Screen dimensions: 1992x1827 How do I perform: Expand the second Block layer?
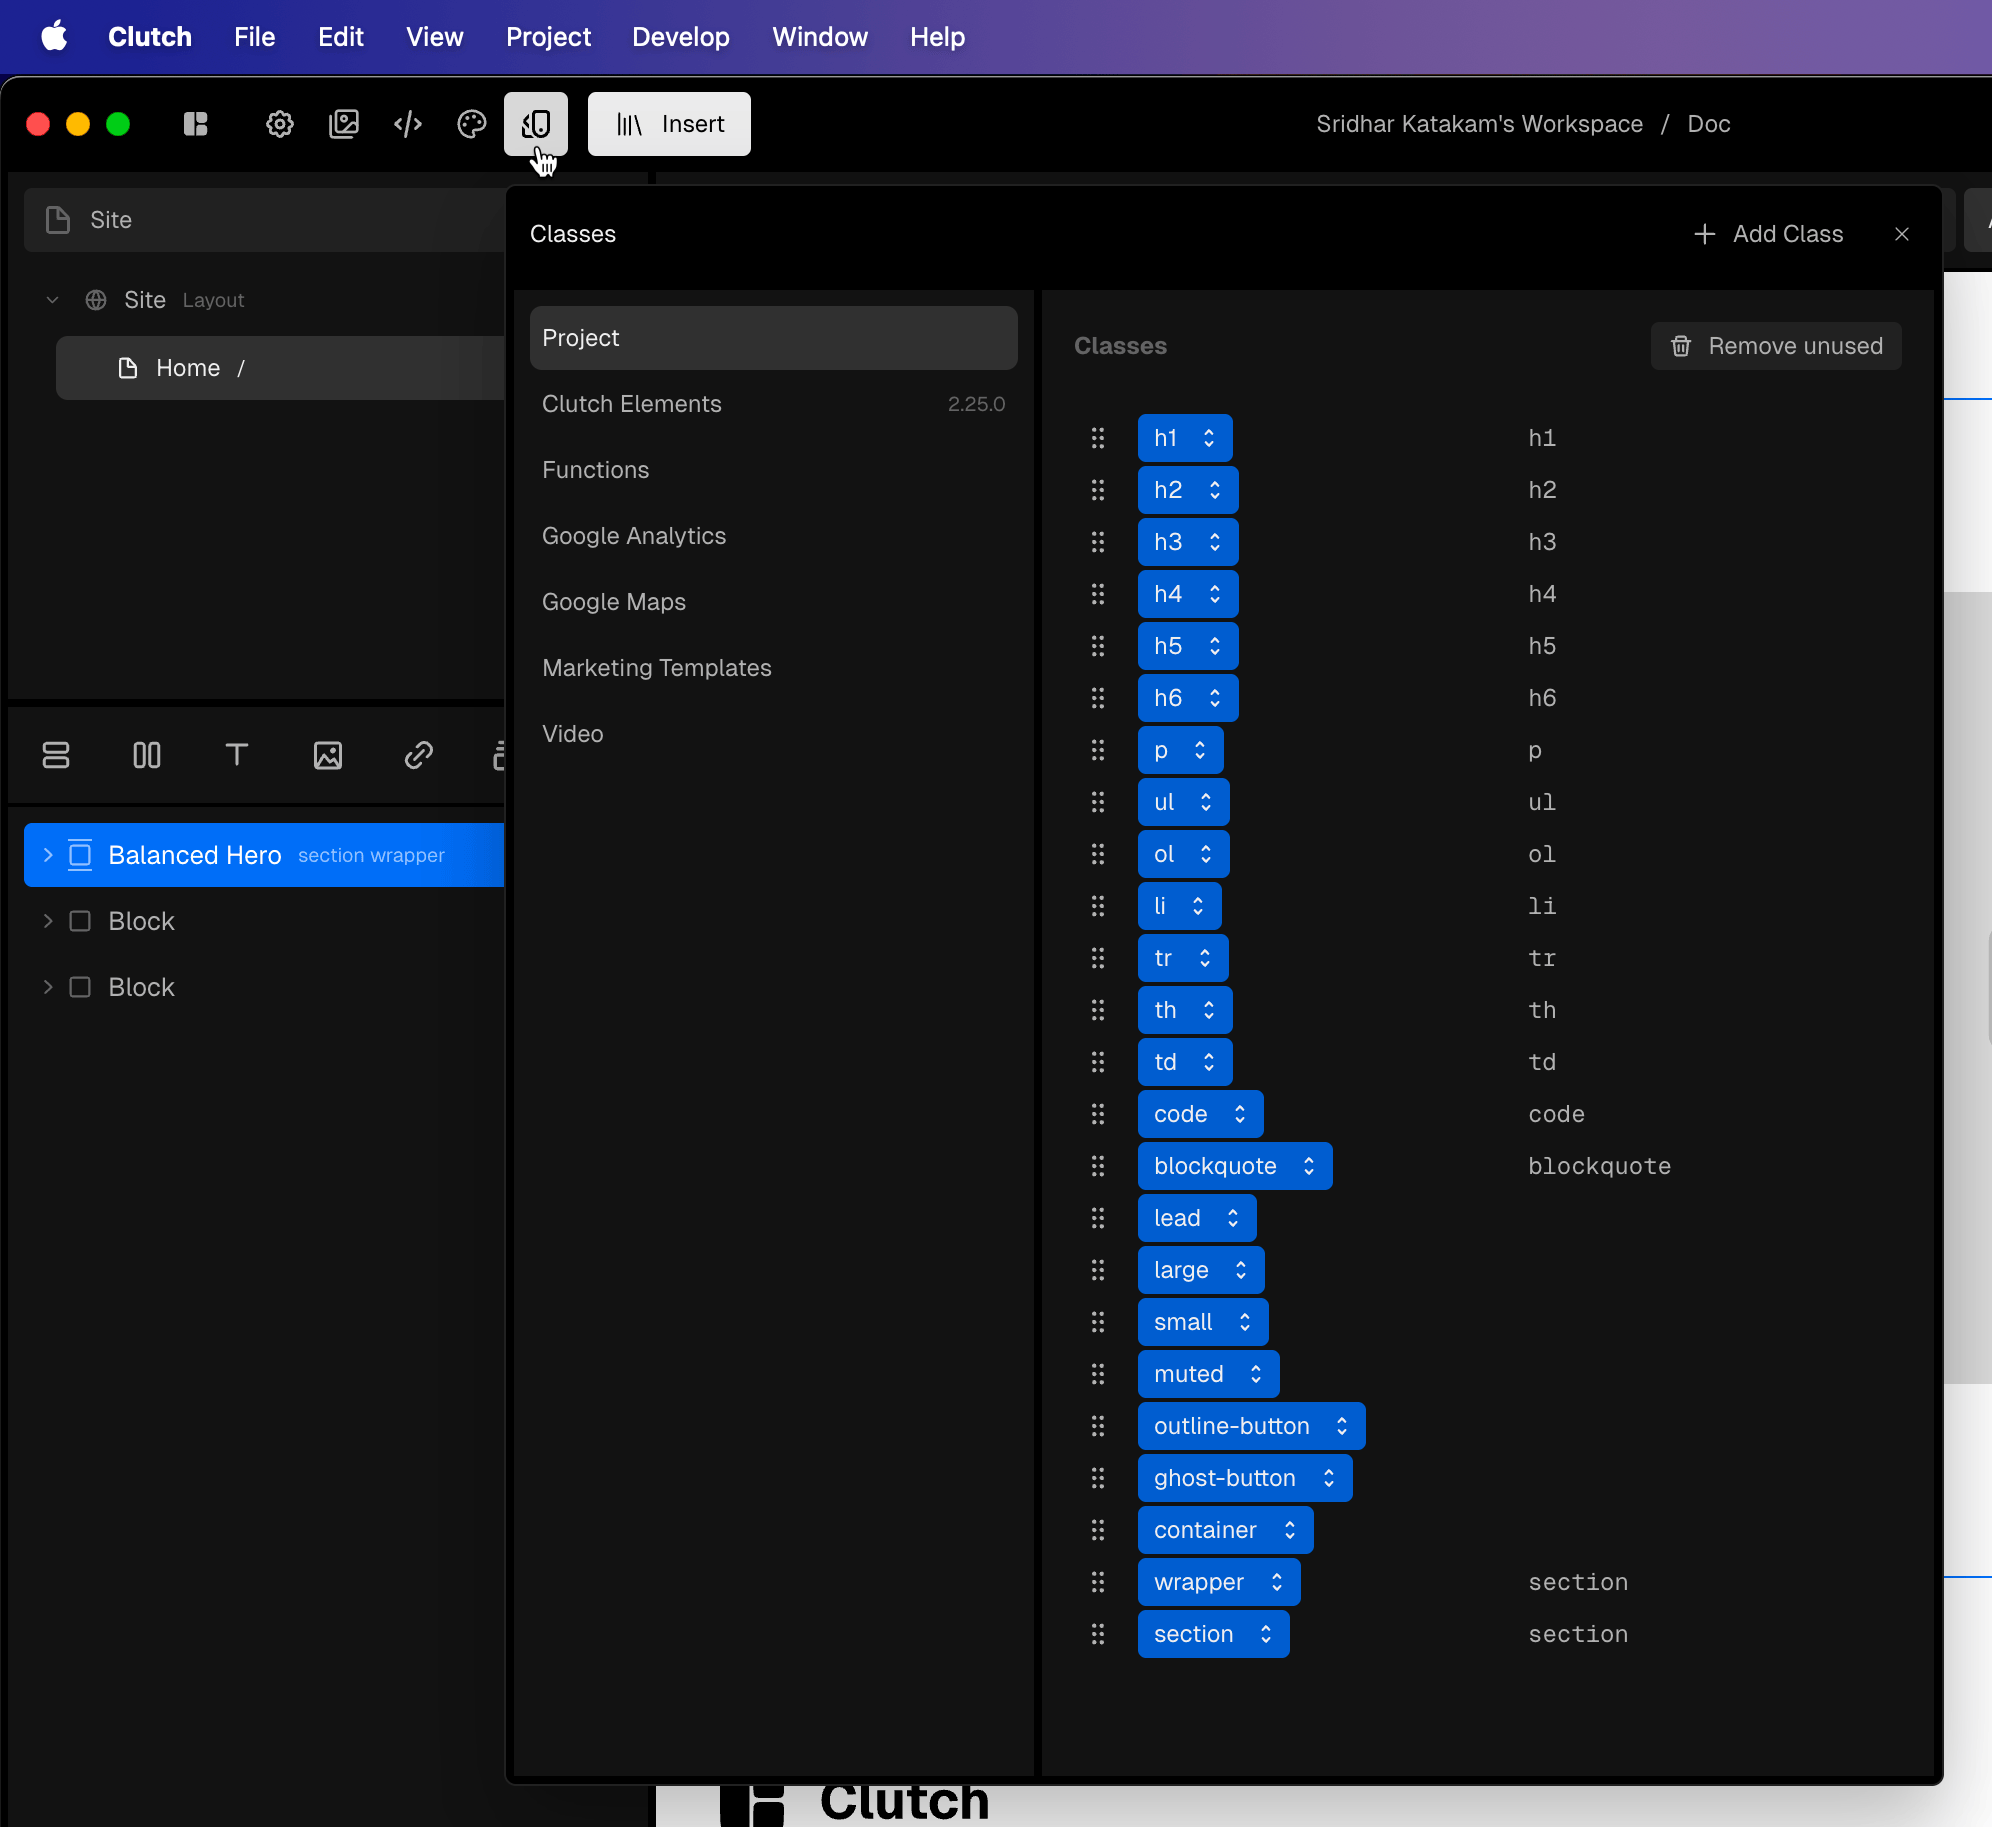pos(48,987)
